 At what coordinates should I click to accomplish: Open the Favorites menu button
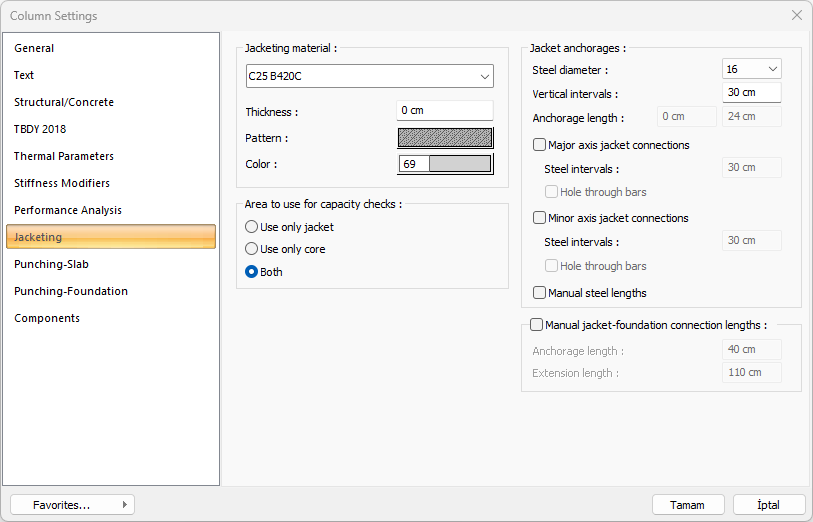pyautogui.click(x=72, y=505)
